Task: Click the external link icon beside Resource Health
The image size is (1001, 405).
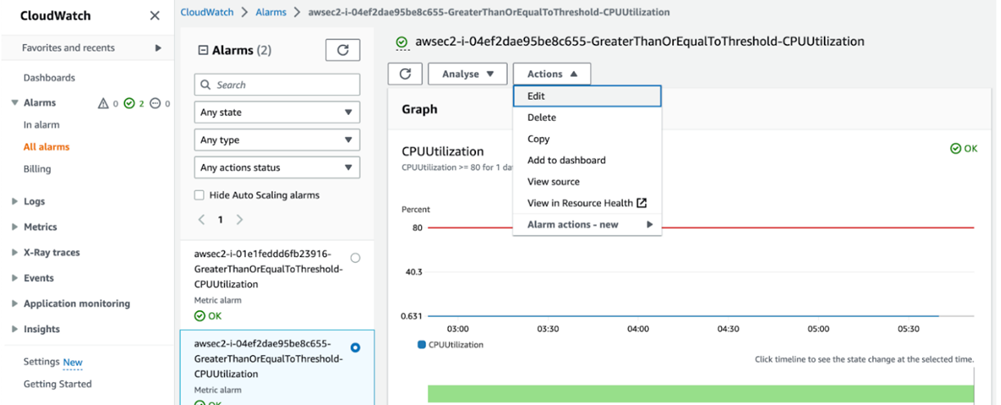Action: pyautogui.click(x=642, y=203)
